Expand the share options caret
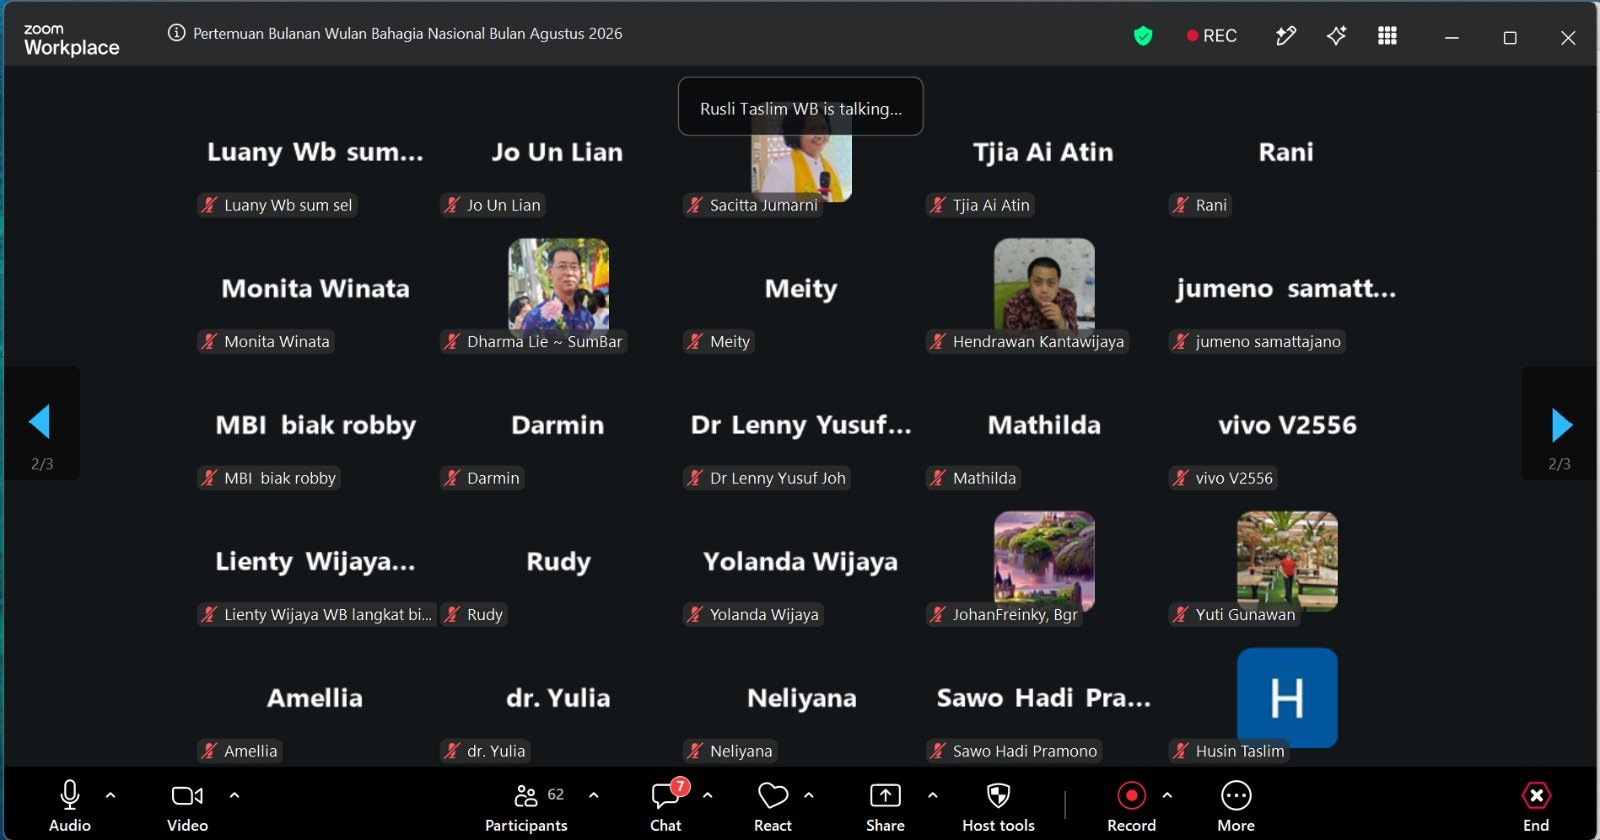Screen dimensions: 1600x840 coord(933,795)
